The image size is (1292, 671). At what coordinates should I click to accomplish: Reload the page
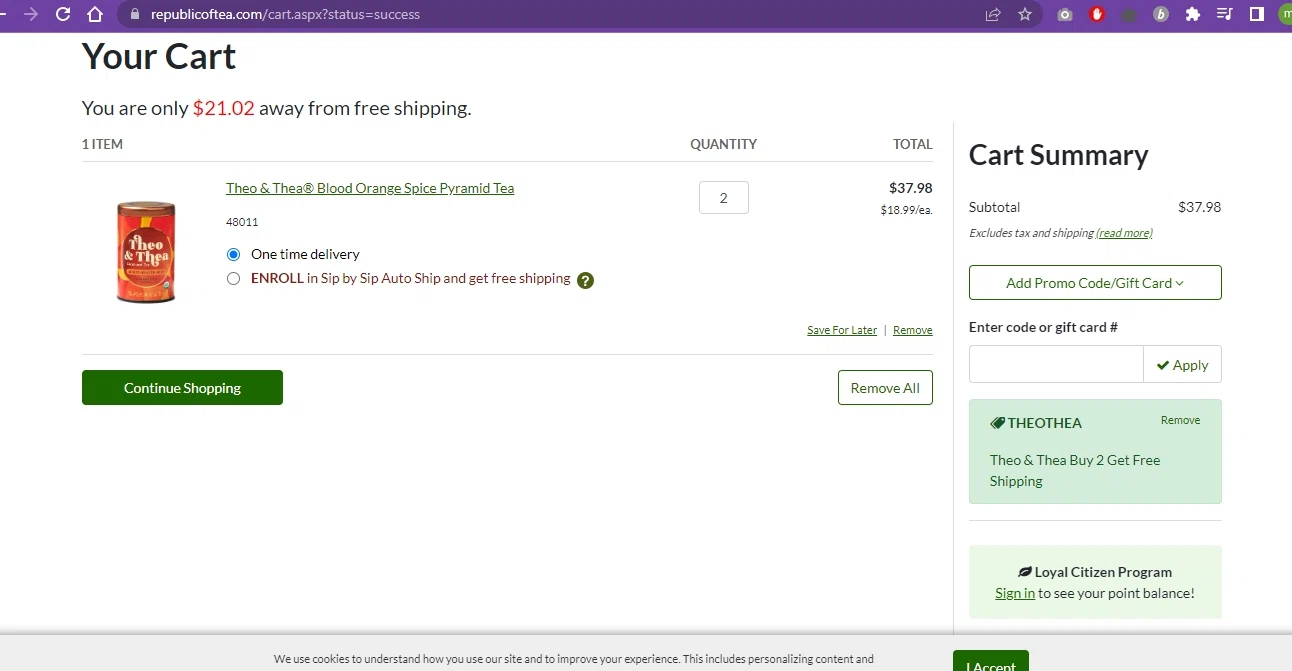point(63,14)
